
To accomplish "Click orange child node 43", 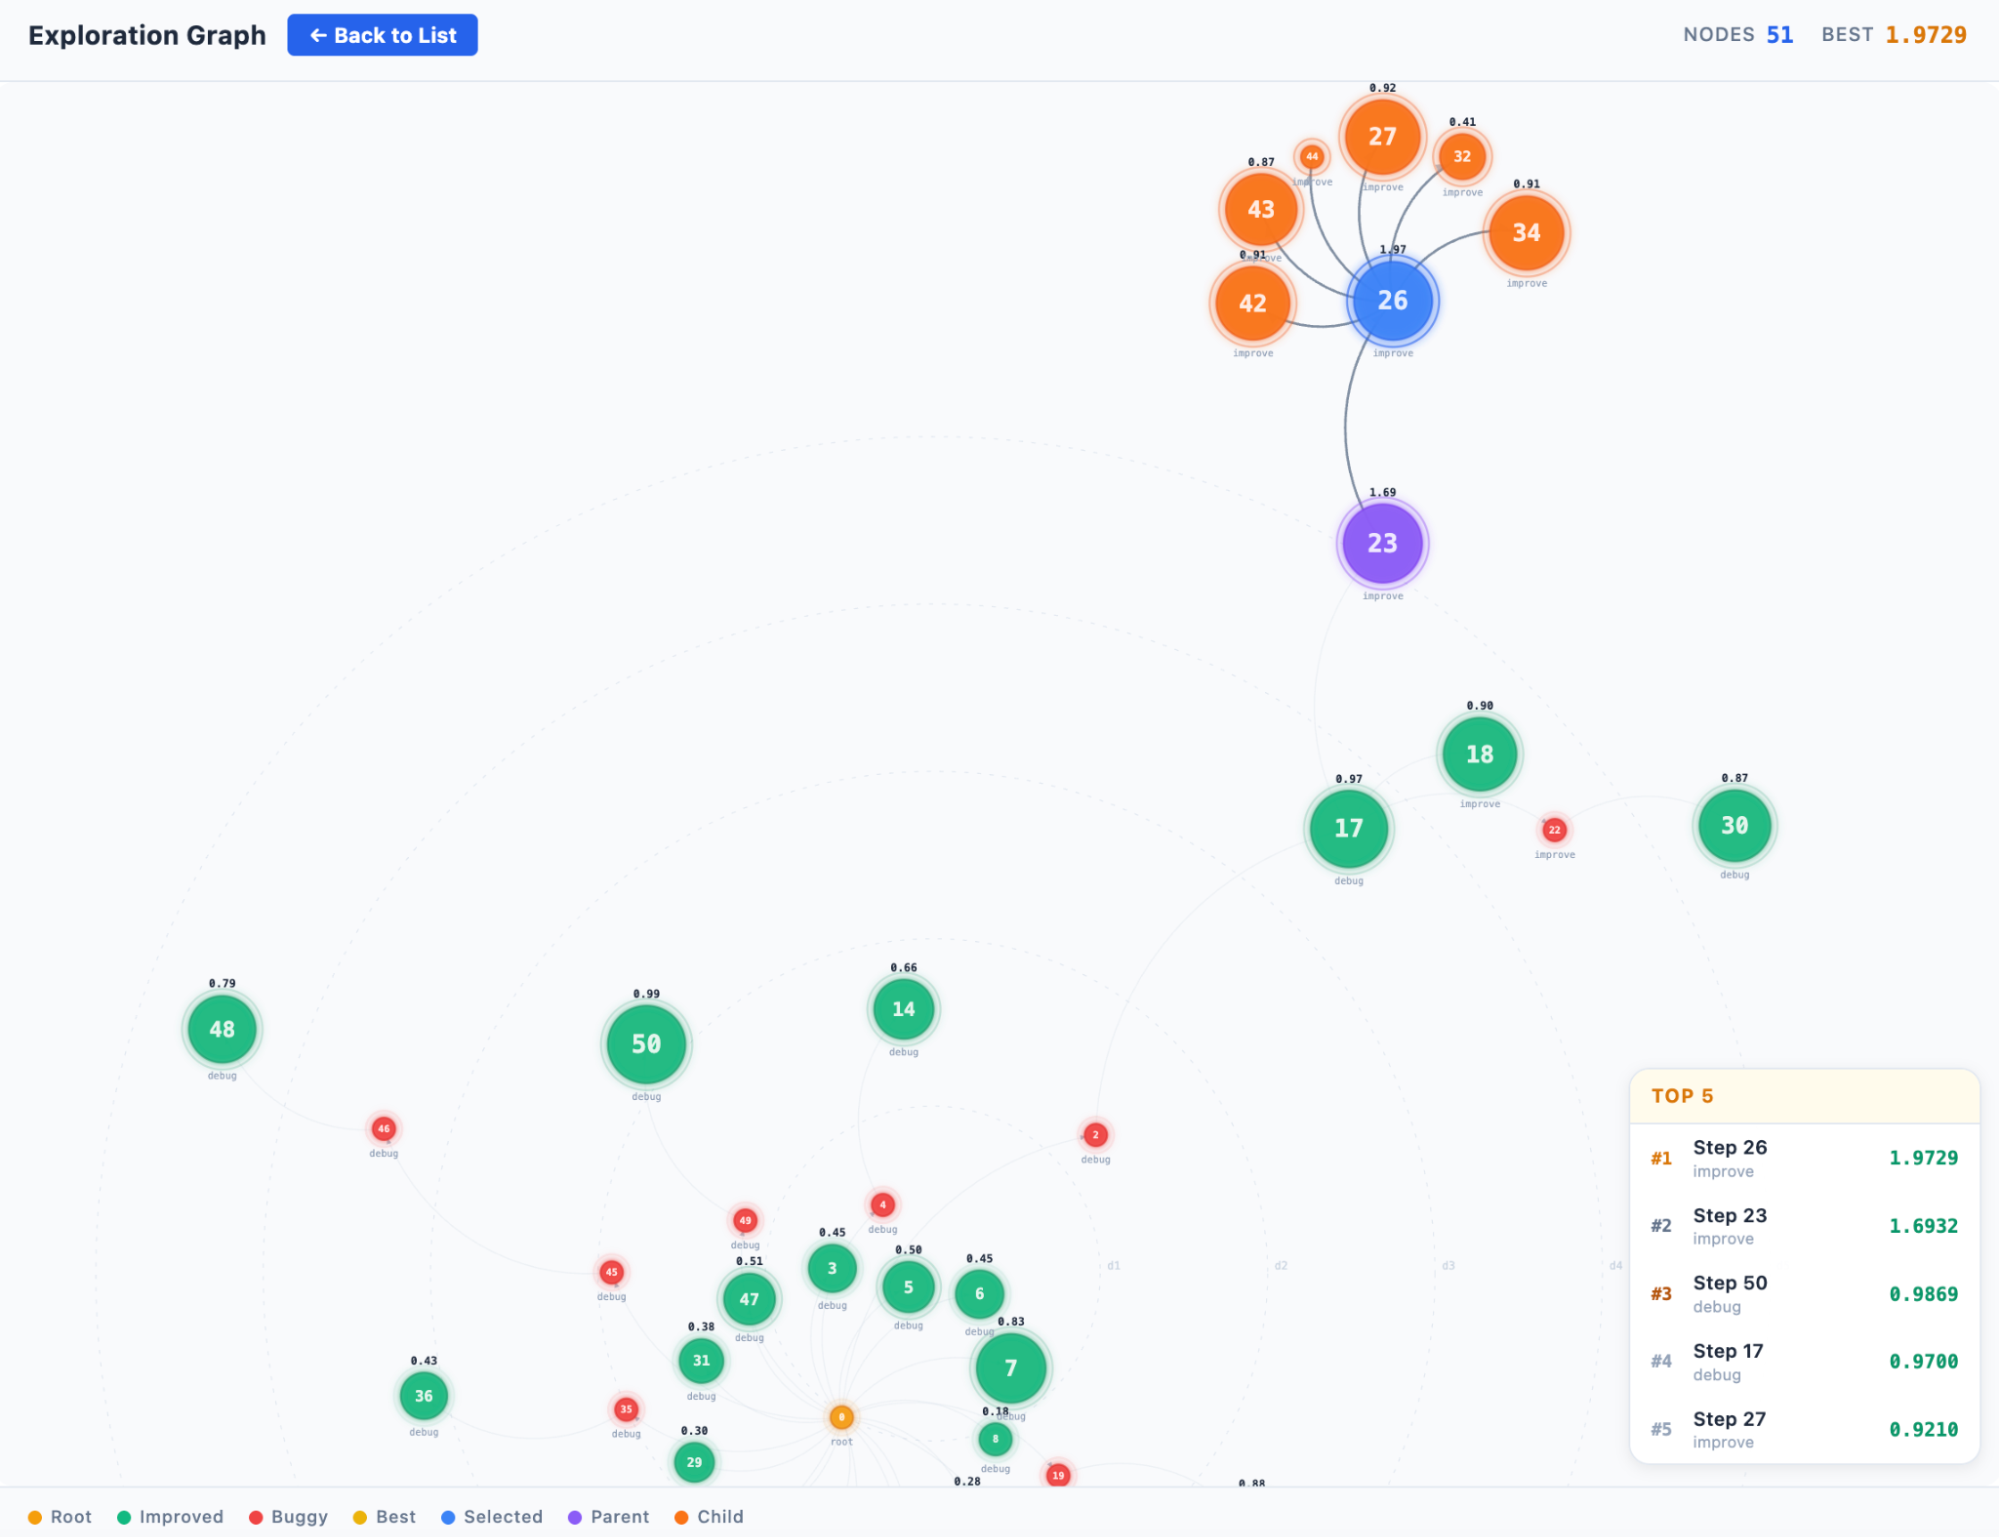I will pyautogui.click(x=1260, y=210).
